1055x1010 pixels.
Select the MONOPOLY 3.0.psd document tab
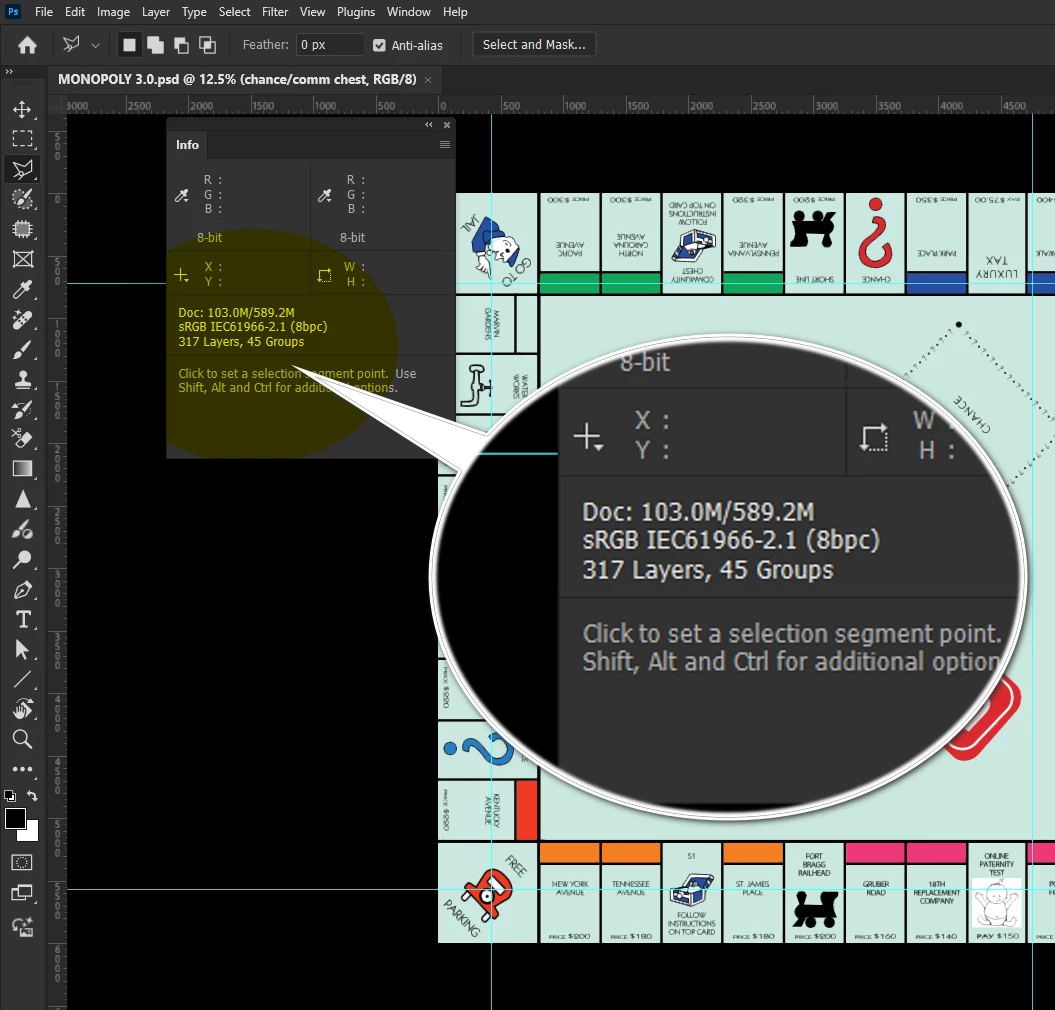pyautogui.click(x=238, y=79)
